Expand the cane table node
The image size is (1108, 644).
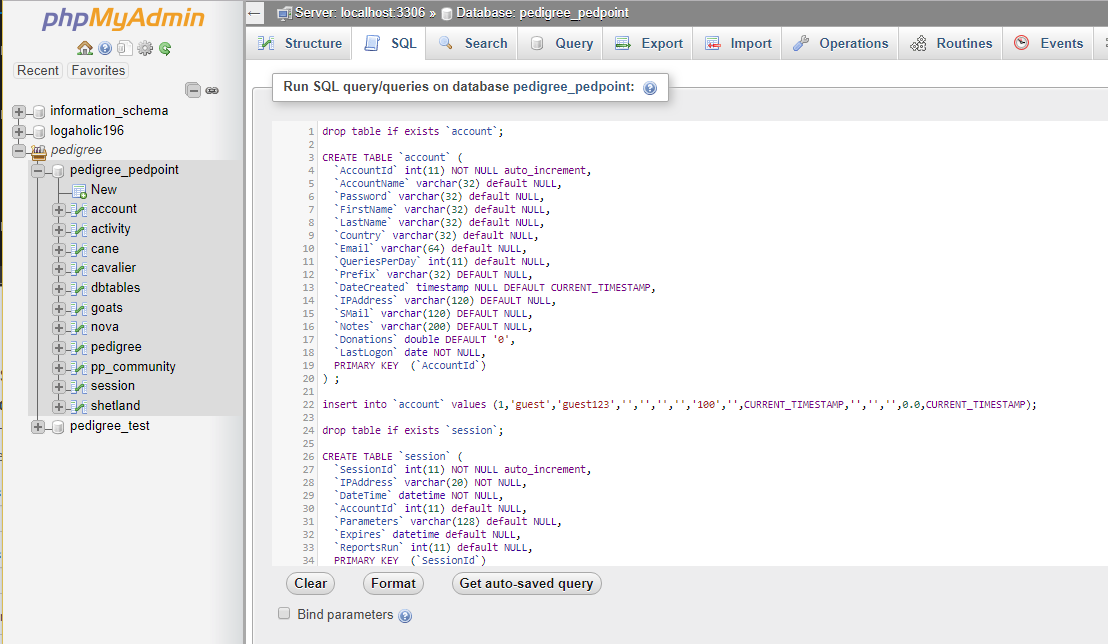(x=59, y=250)
